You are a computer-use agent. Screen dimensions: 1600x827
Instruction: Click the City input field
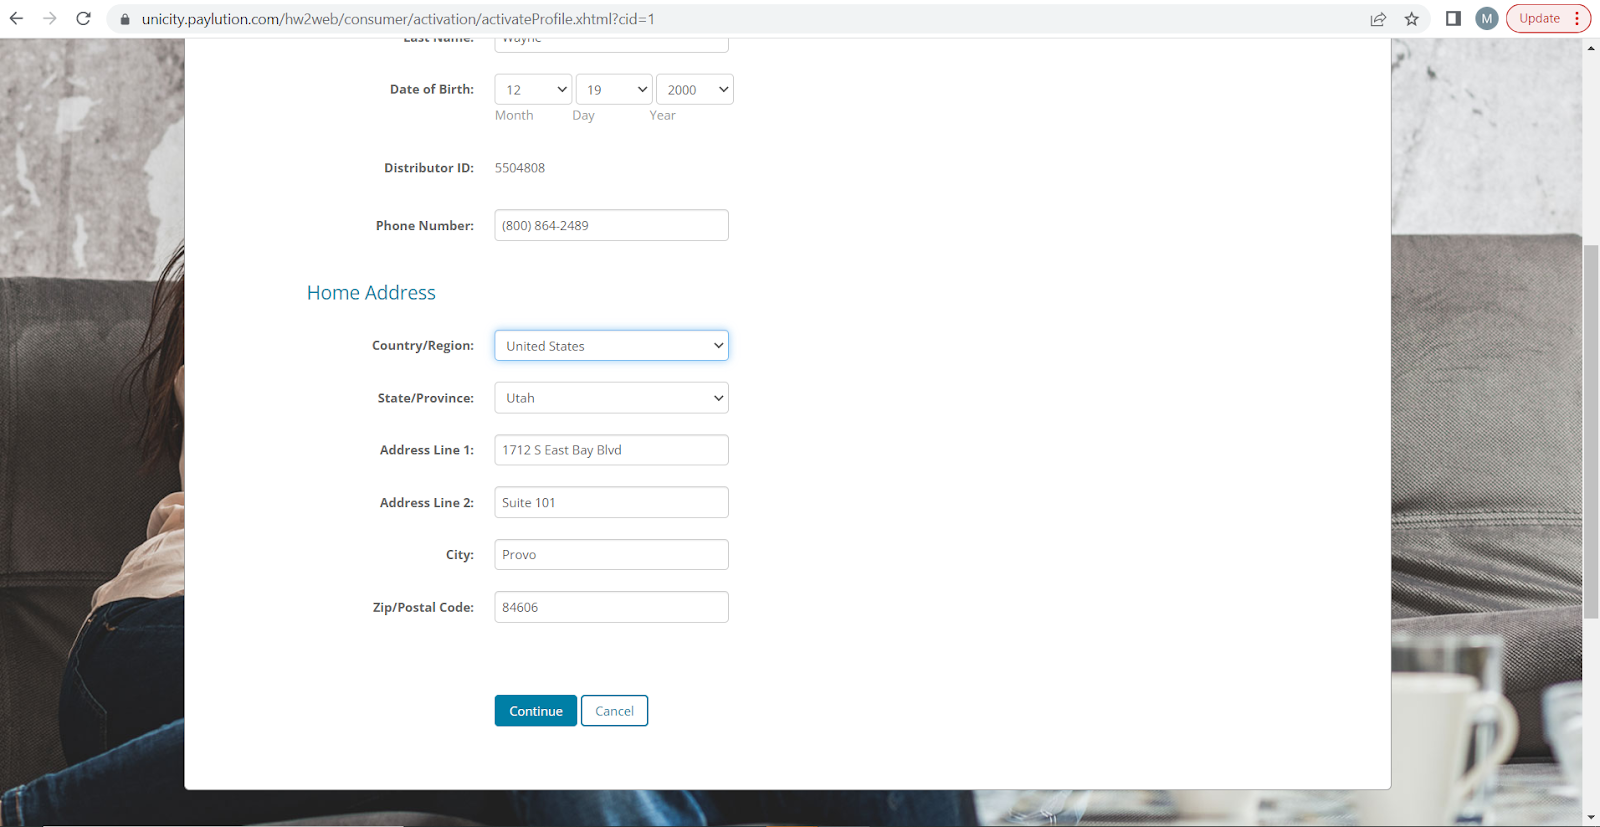(x=612, y=555)
